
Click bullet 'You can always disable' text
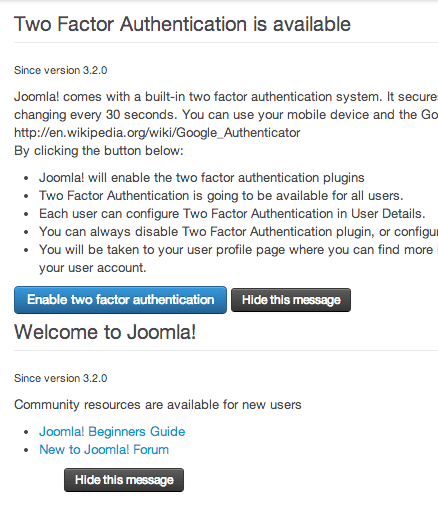238,232
